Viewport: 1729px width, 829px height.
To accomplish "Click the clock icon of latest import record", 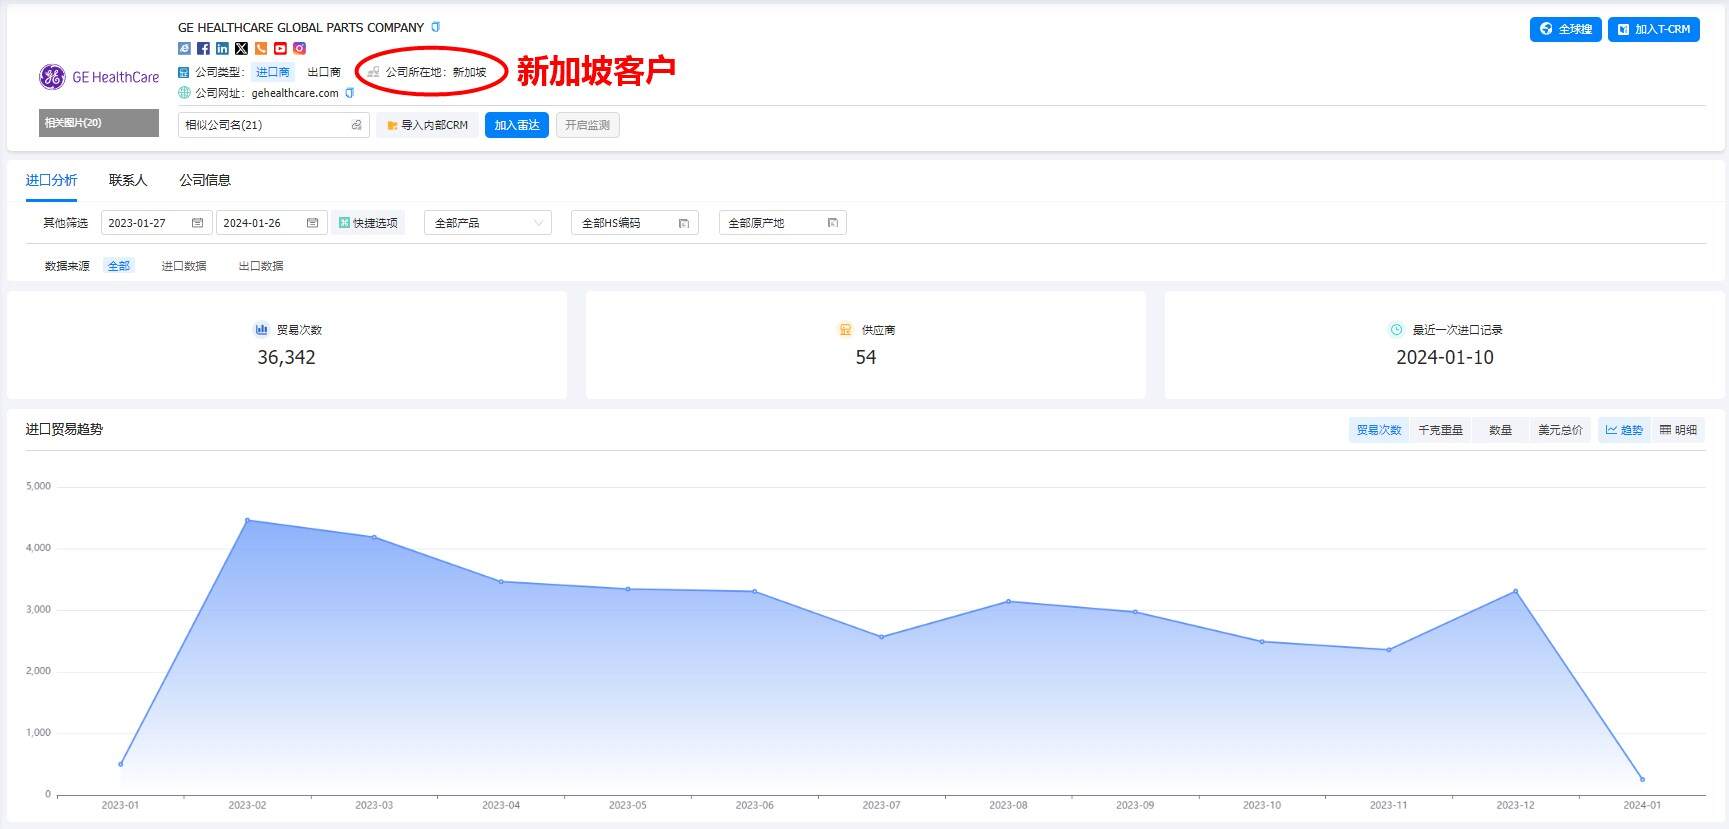I will tap(1396, 329).
